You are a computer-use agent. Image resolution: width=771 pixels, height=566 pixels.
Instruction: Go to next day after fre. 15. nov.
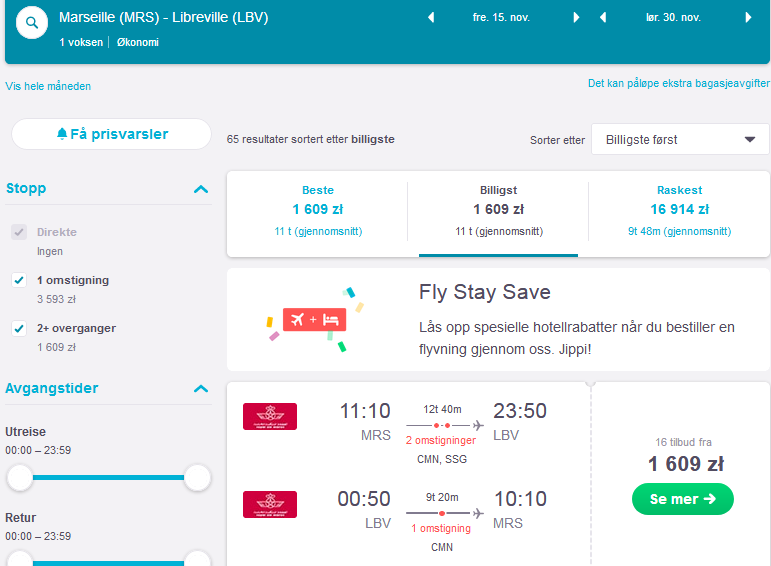(576, 18)
